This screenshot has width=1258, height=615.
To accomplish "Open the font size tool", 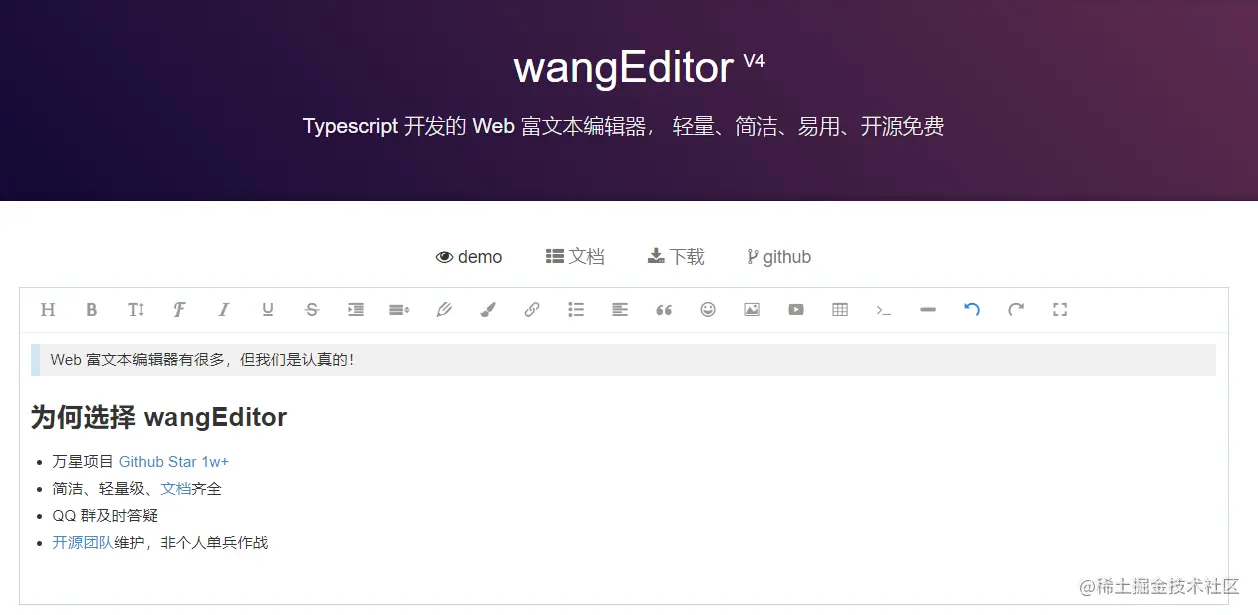I will coord(136,310).
